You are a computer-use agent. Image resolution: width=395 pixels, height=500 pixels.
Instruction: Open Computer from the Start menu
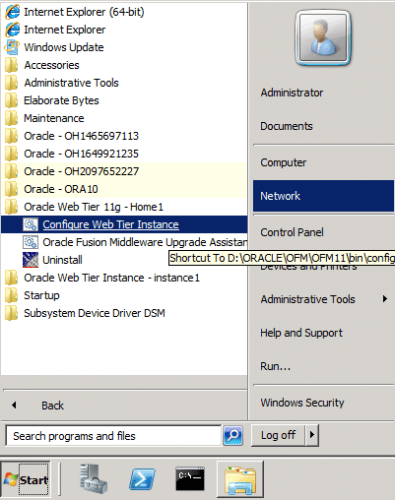[283, 163]
